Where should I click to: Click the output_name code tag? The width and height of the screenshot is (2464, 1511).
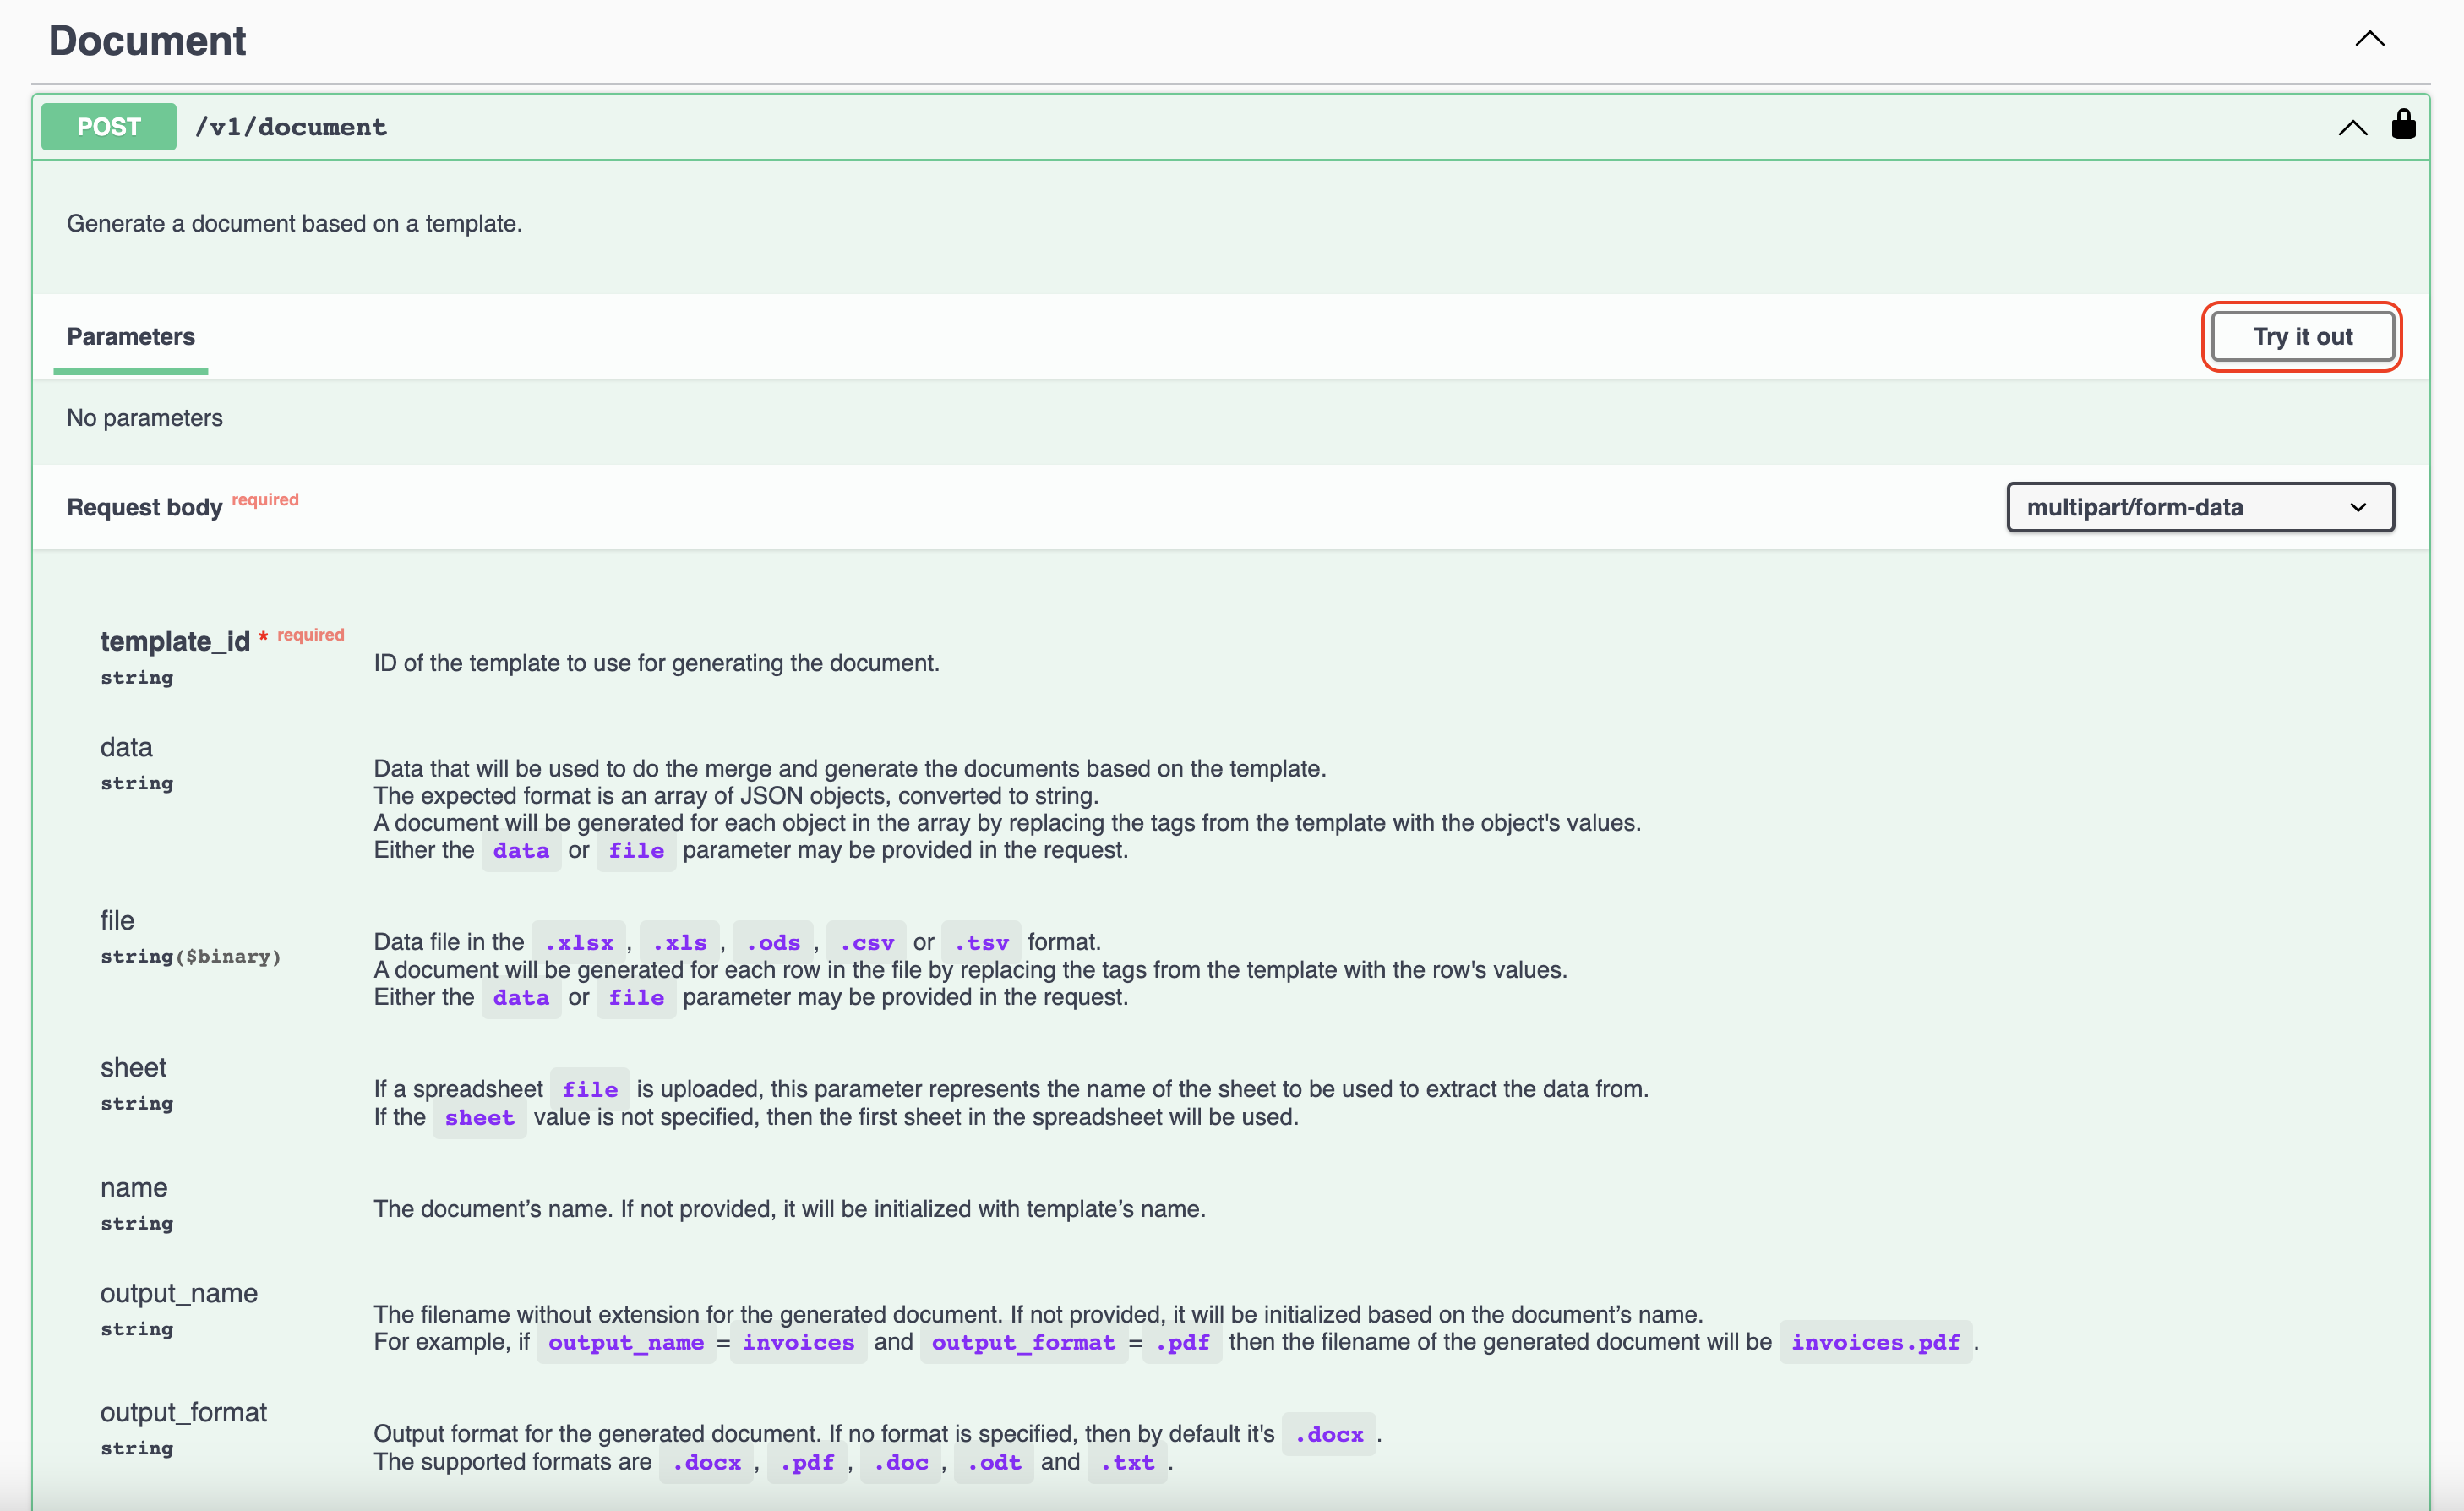click(x=626, y=1342)
